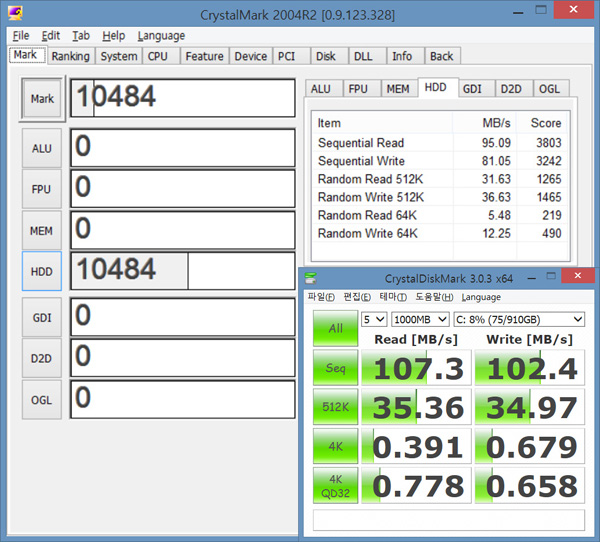
Task: Show the OGL results tab
Action: 552,89
